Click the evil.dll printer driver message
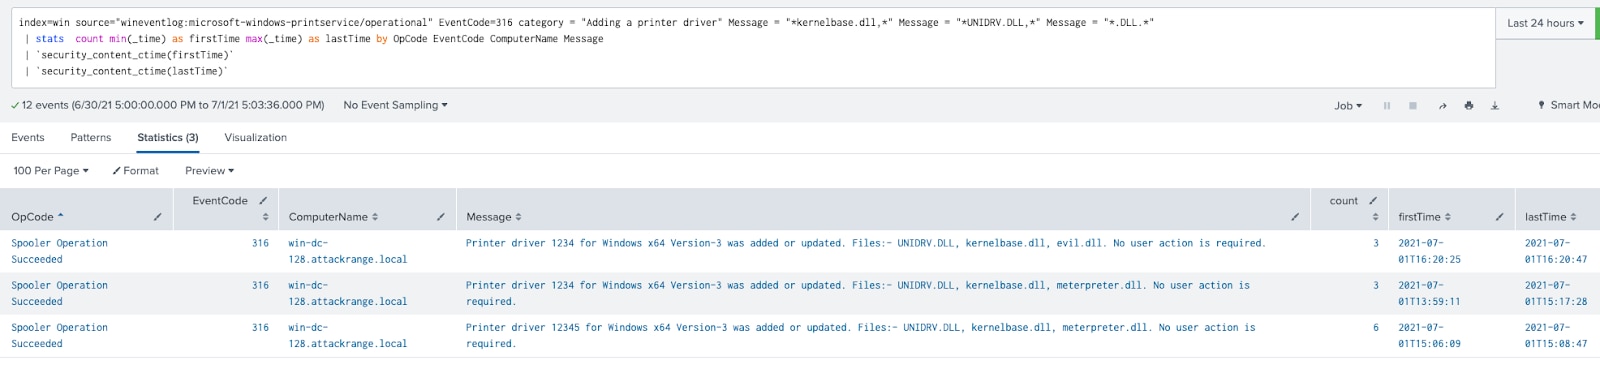The image size is (1600, 369). coord(866,243)
